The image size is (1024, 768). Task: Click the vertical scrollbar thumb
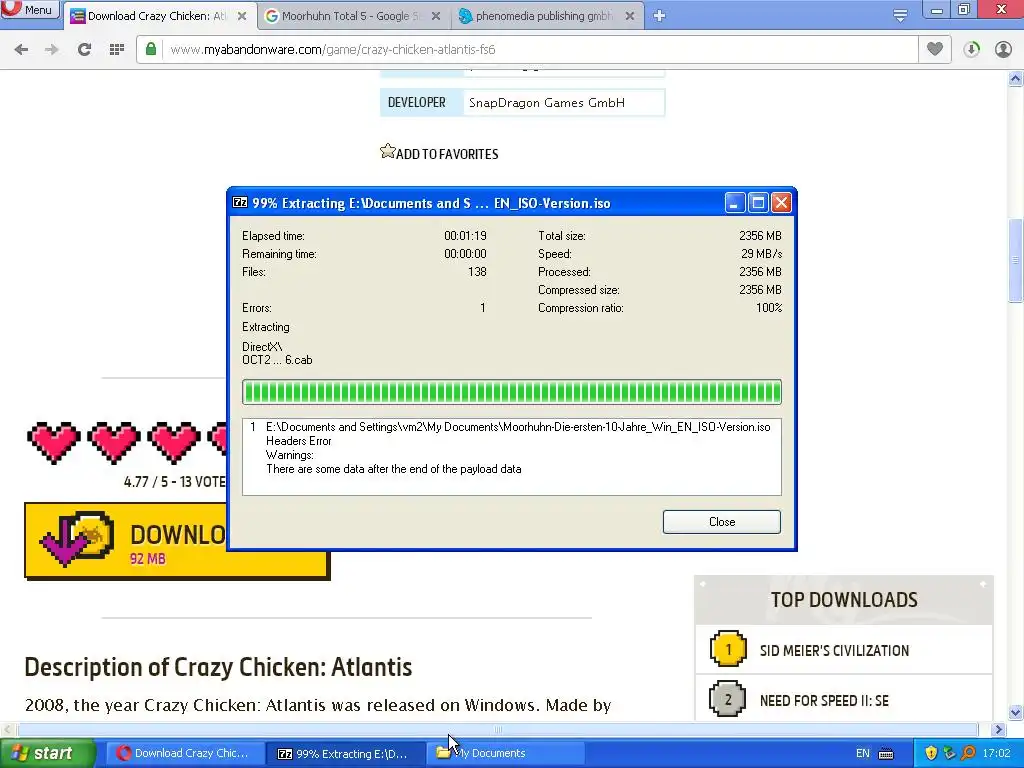(x=1016, y=261)
